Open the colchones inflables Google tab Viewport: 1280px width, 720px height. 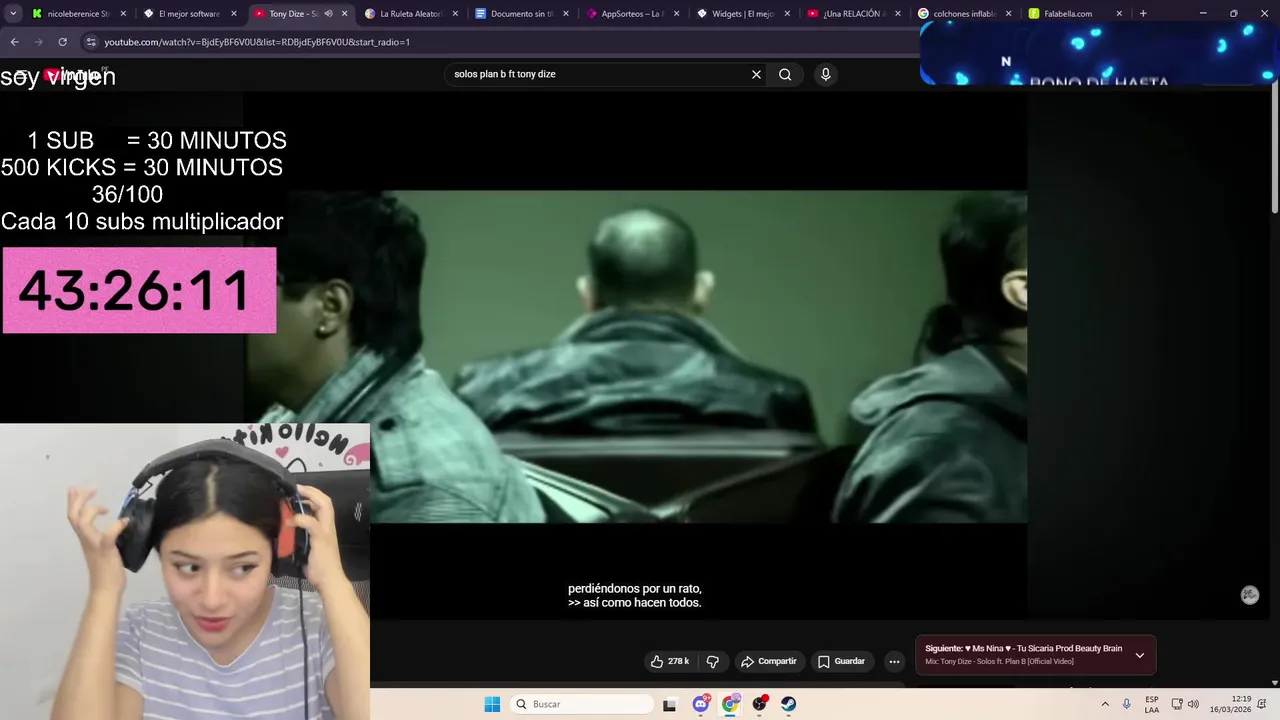(964, 14)
